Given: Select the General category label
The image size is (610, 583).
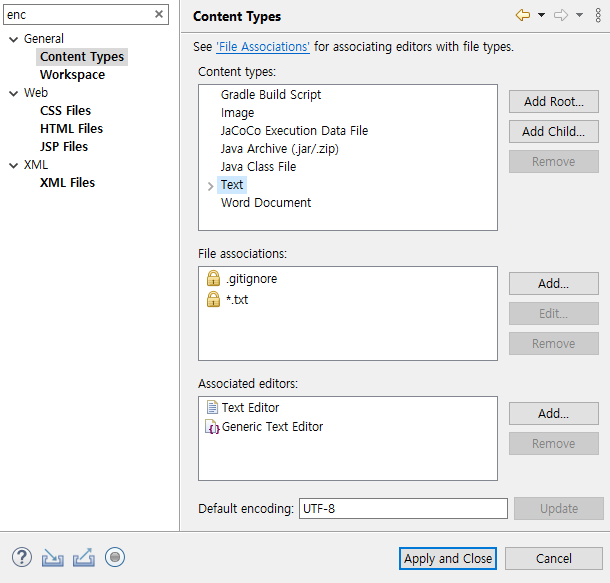Looking at the screenshot, I should coord(44,39).
